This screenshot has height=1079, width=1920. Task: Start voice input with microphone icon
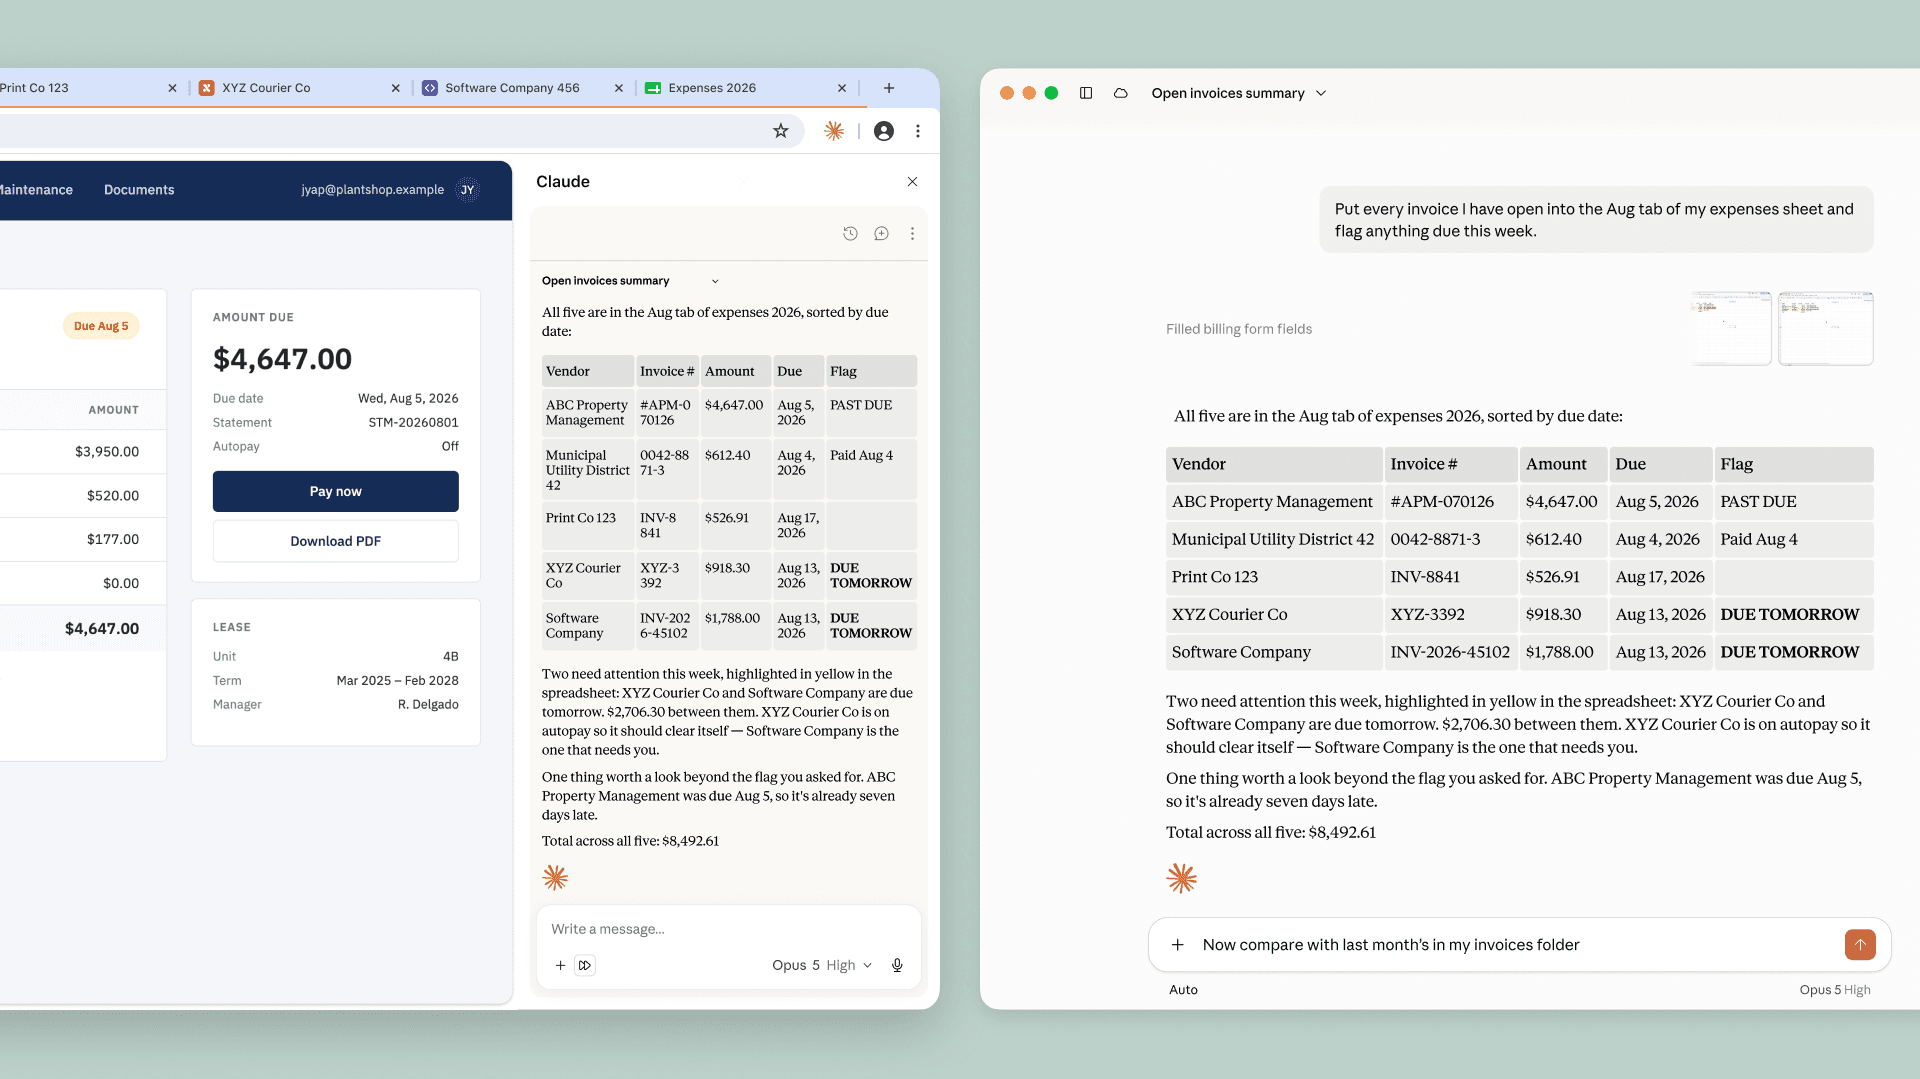pyautogui.click(x=897, y=966)
